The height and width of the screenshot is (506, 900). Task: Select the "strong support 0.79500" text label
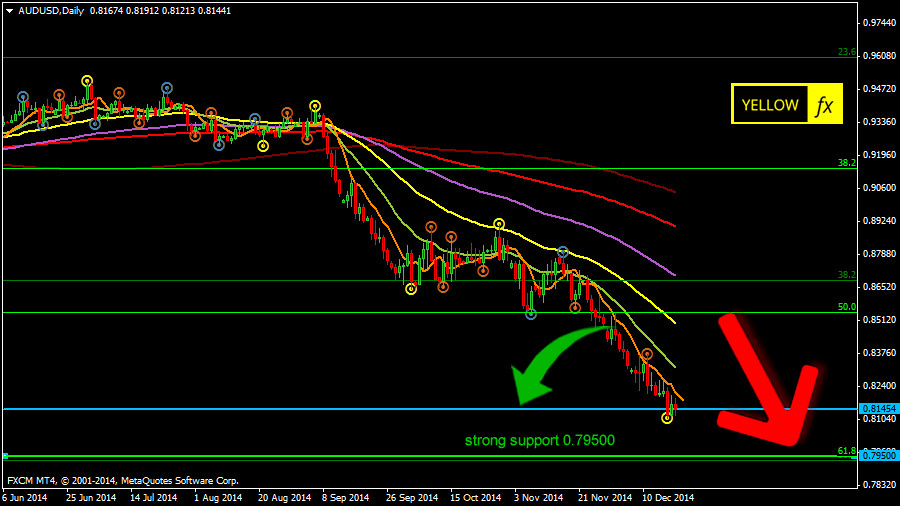pyautogui.click(x=539, y=440)
